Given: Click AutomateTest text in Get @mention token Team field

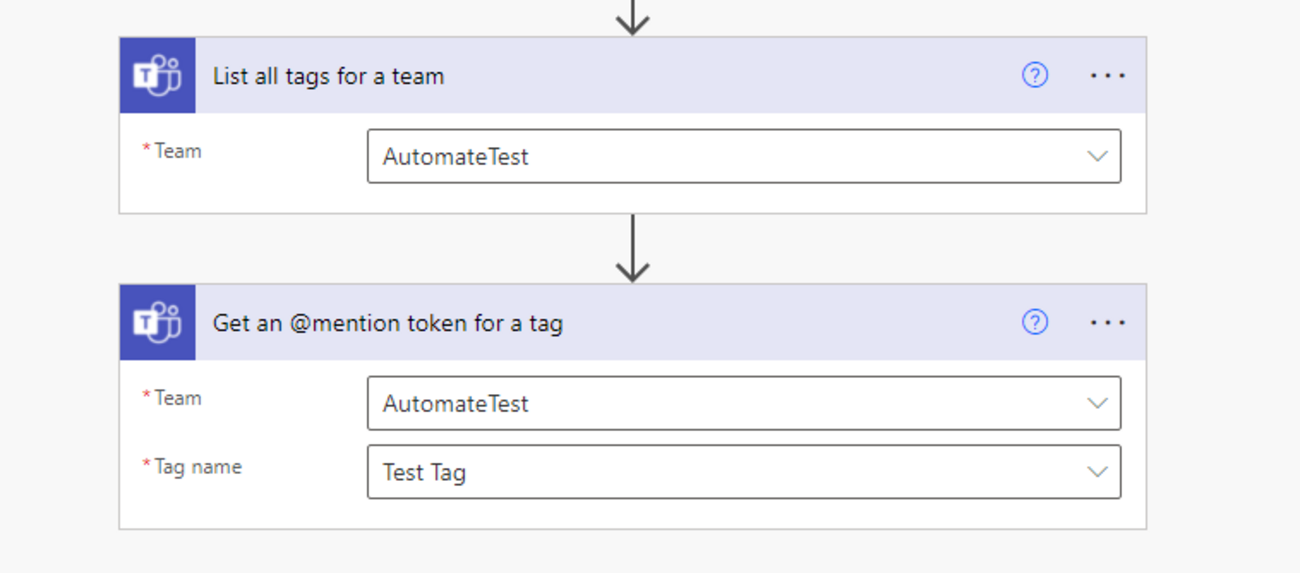Looking at the screenshot, I should tap(456, 404).
